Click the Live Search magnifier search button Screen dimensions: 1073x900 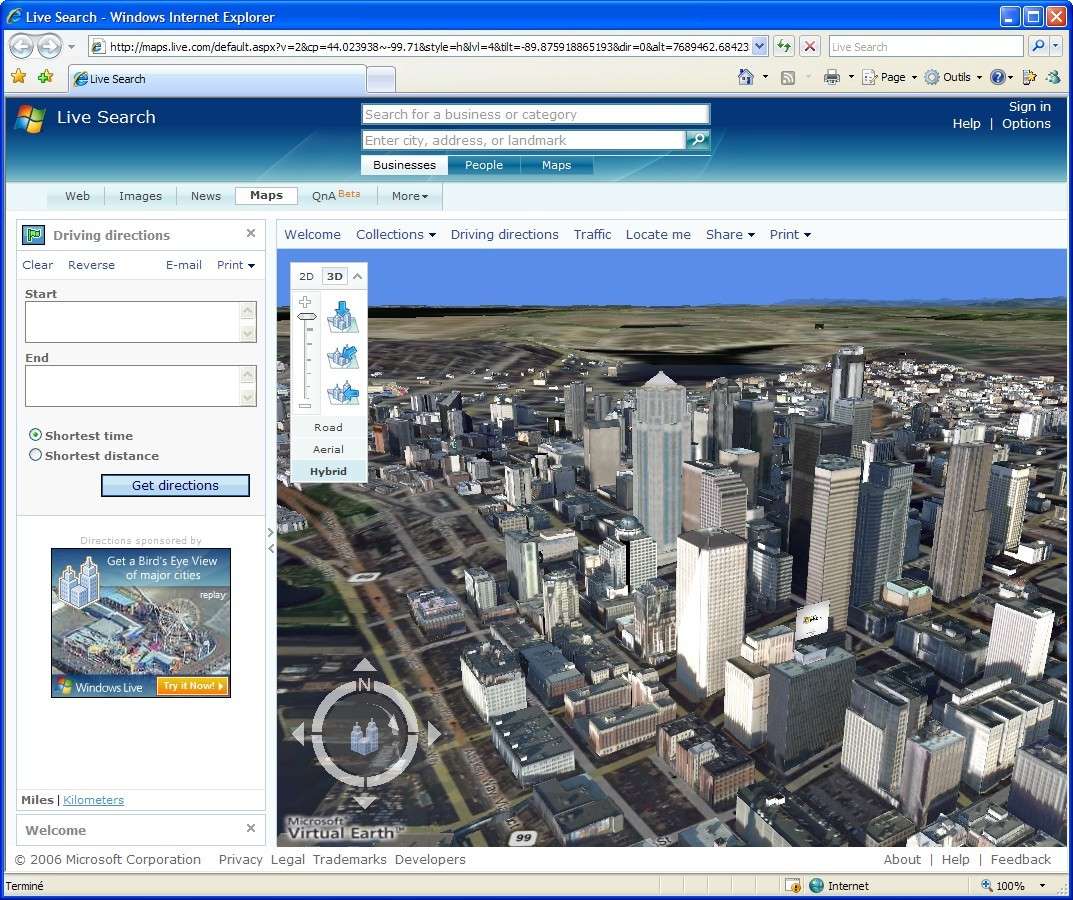point(698,140)
